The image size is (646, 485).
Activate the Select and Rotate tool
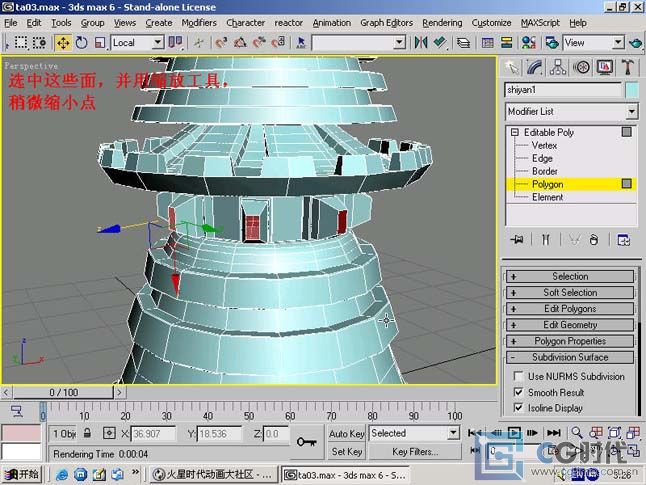coord(82,42)
